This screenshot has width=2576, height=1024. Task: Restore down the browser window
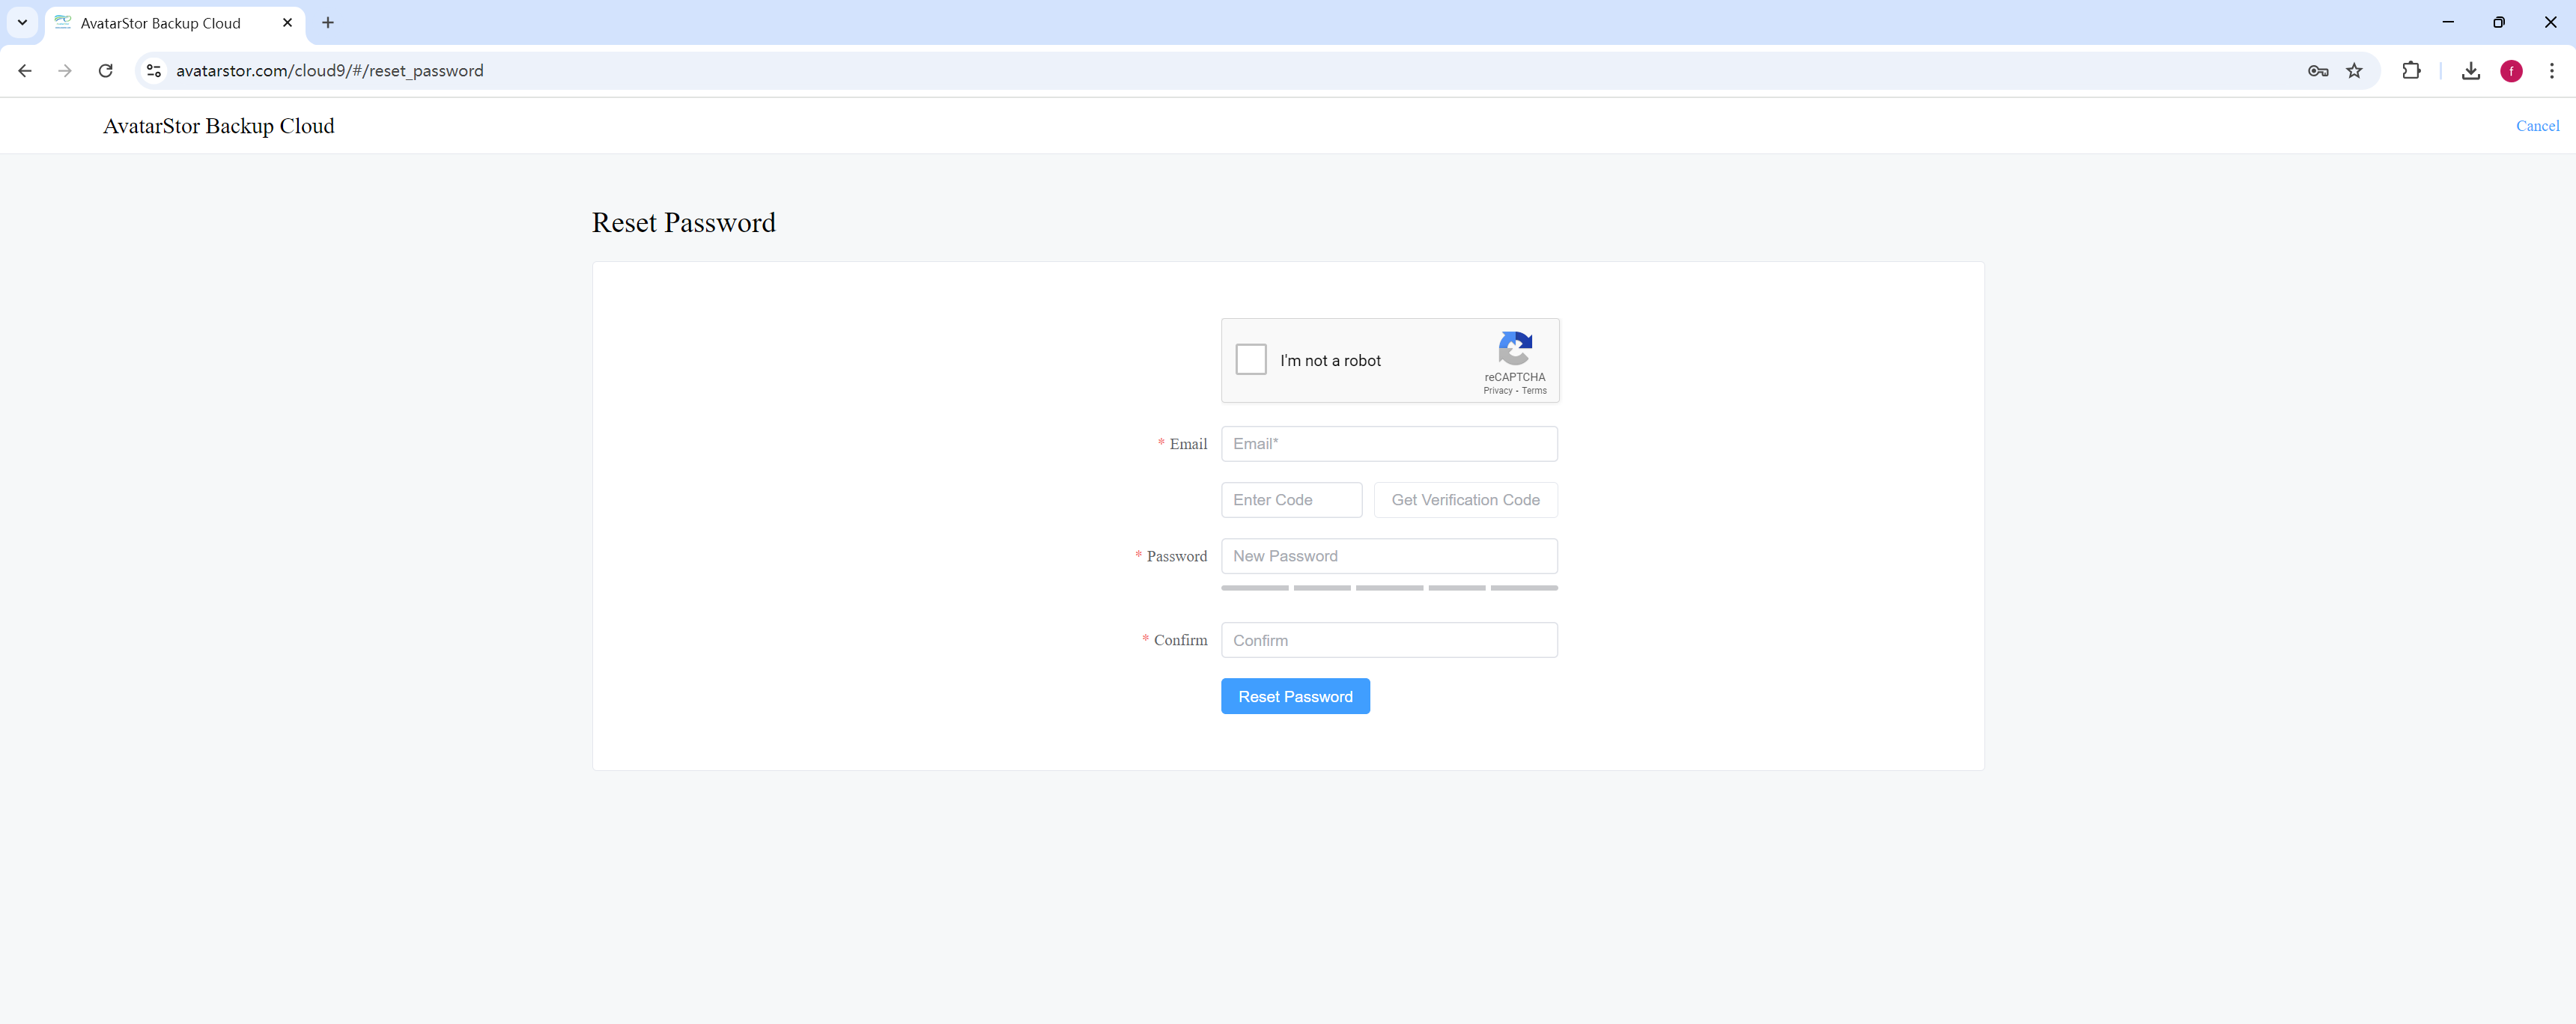pyautogui.click(x=2499, y=22)
